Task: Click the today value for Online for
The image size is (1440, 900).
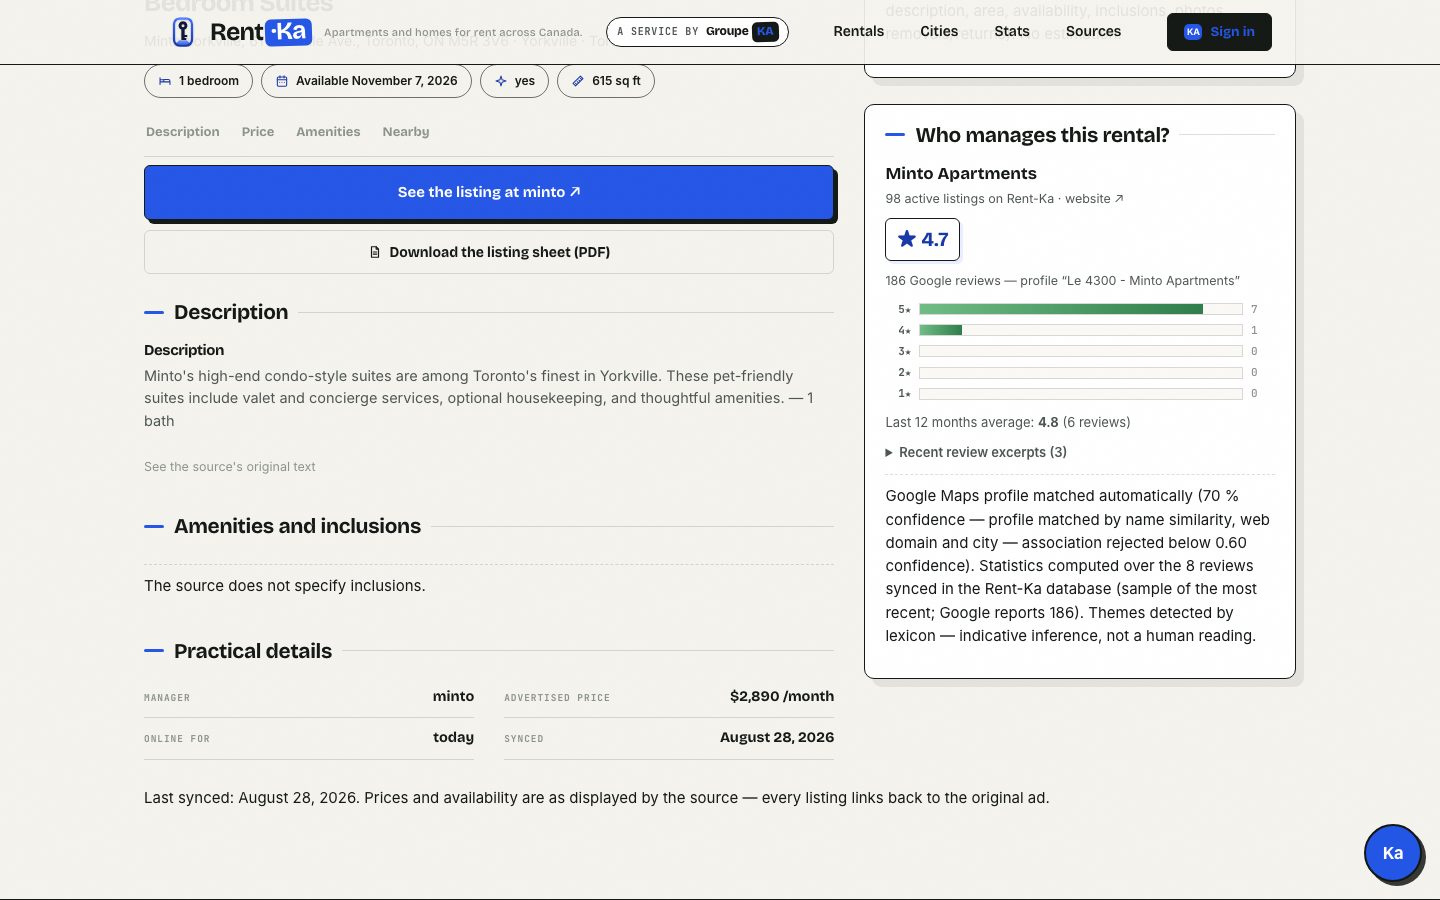Action: [x=453, y=737]
